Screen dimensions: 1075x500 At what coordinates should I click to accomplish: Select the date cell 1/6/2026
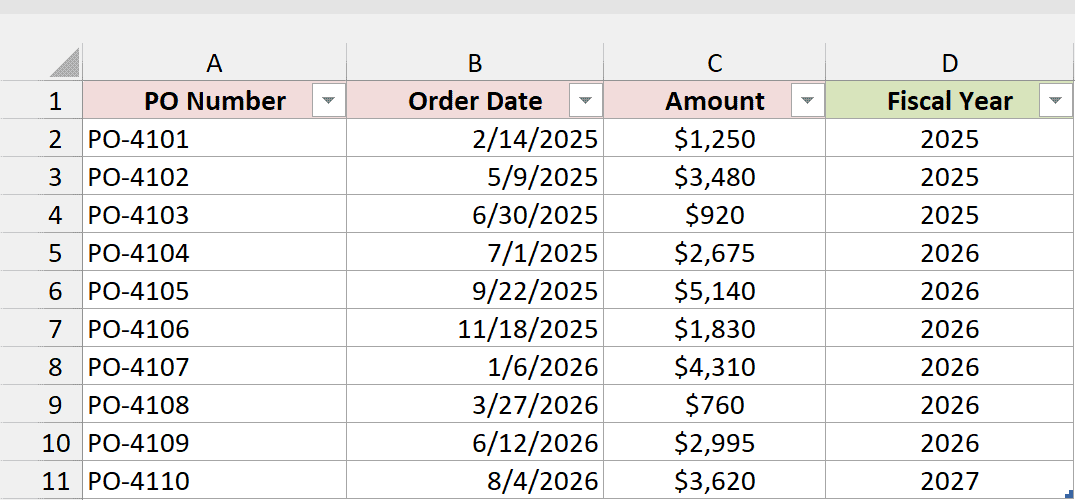(x=475, y=367)
